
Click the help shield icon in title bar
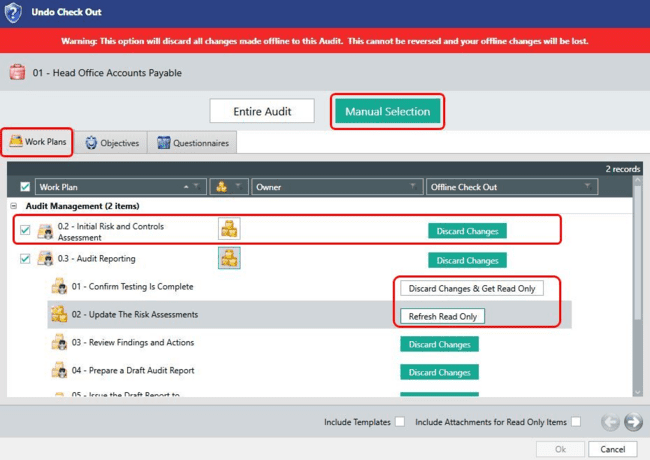pyautogui.click(x=13, y=12)
